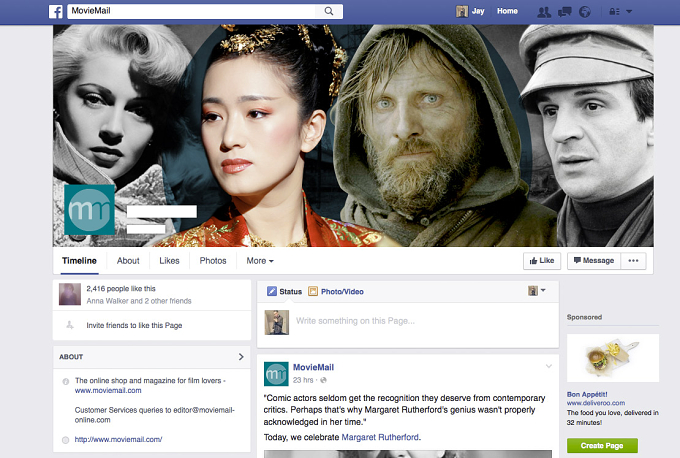Open Jay's profile name link
This screenshot has height=458, width=680.
pyautogui.click(x=478, y=11)
